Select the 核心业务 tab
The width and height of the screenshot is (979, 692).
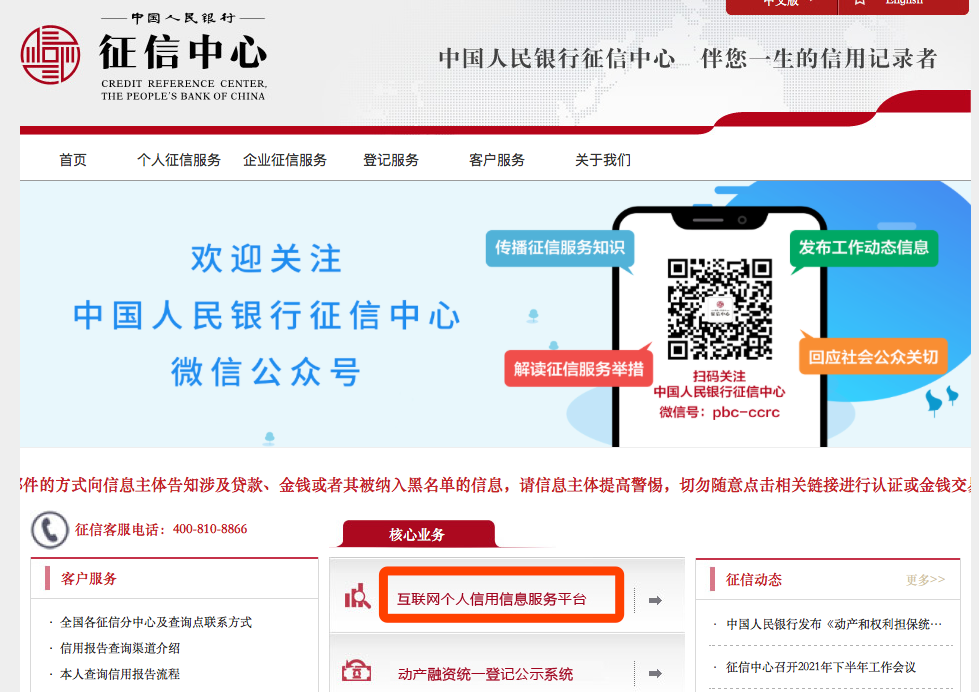click(417, 534)
